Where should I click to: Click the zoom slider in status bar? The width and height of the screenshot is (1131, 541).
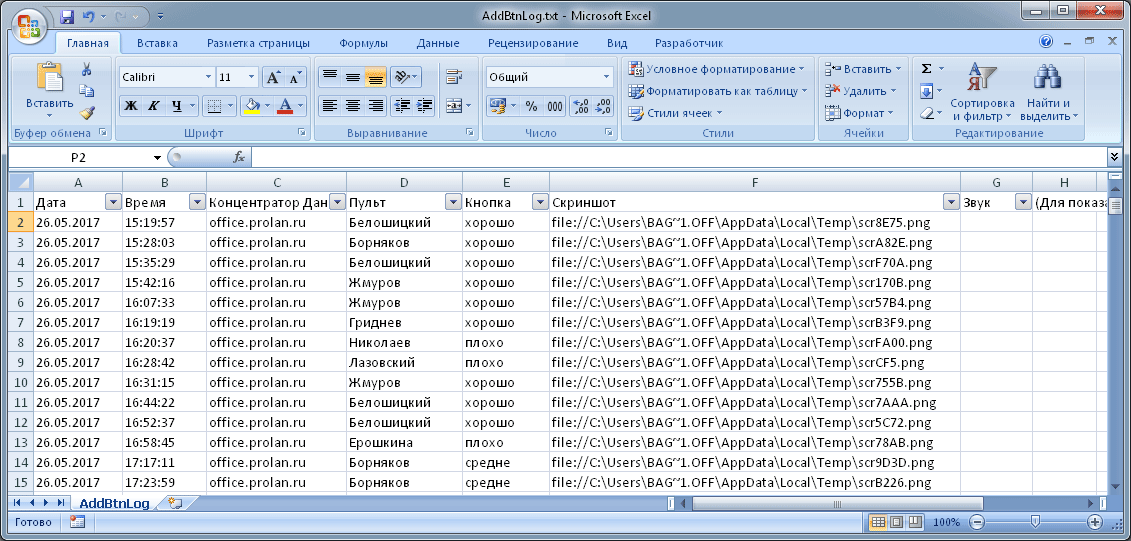pyautogui.click(x=1035, y=522)
